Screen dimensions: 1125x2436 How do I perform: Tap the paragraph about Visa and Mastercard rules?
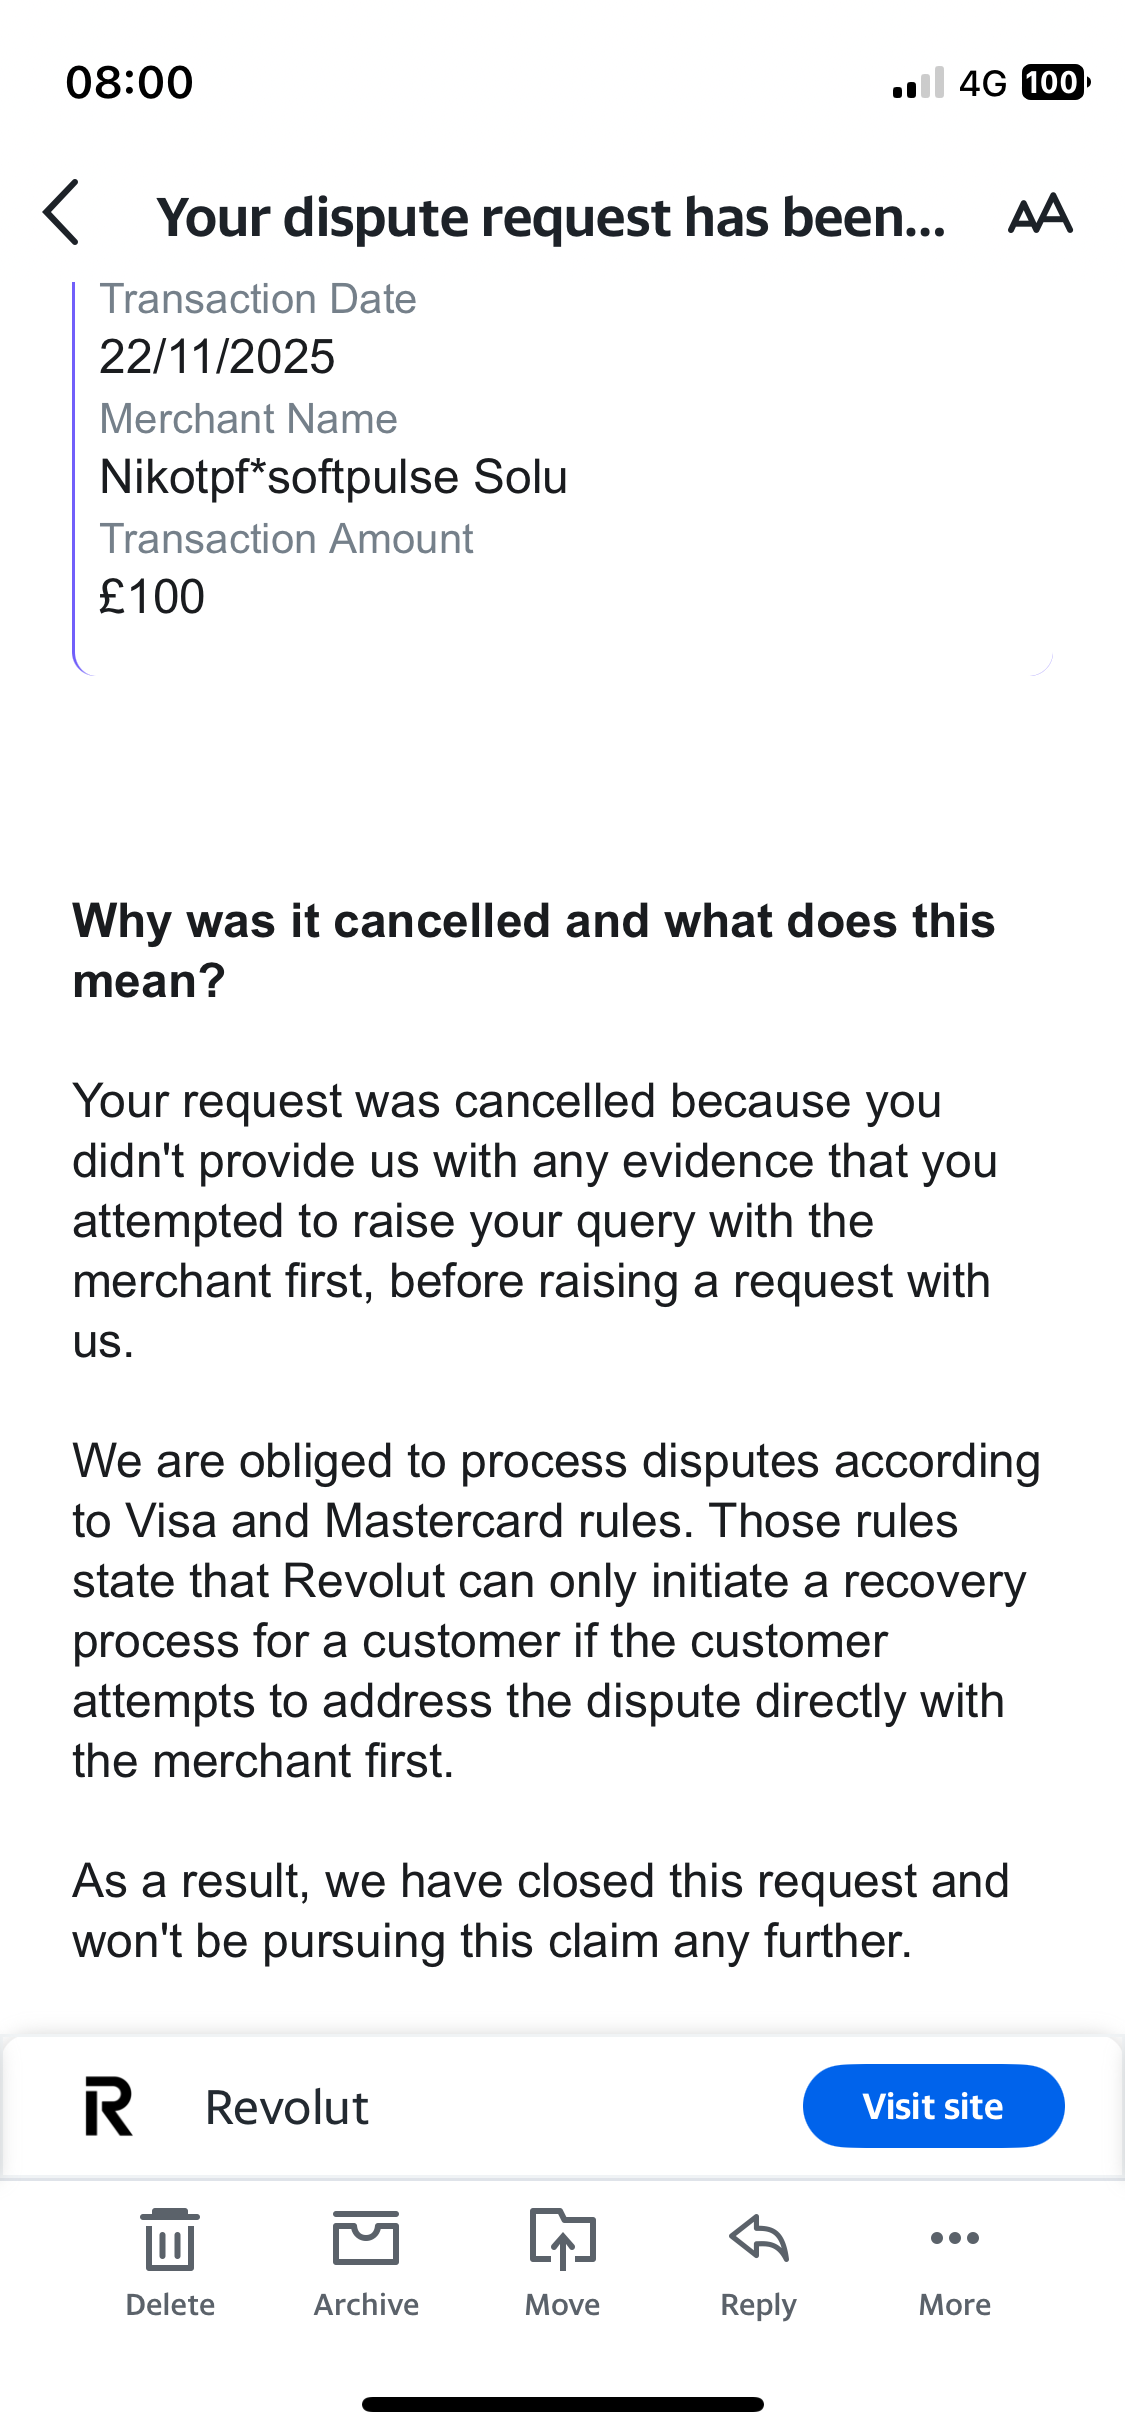556,1610
